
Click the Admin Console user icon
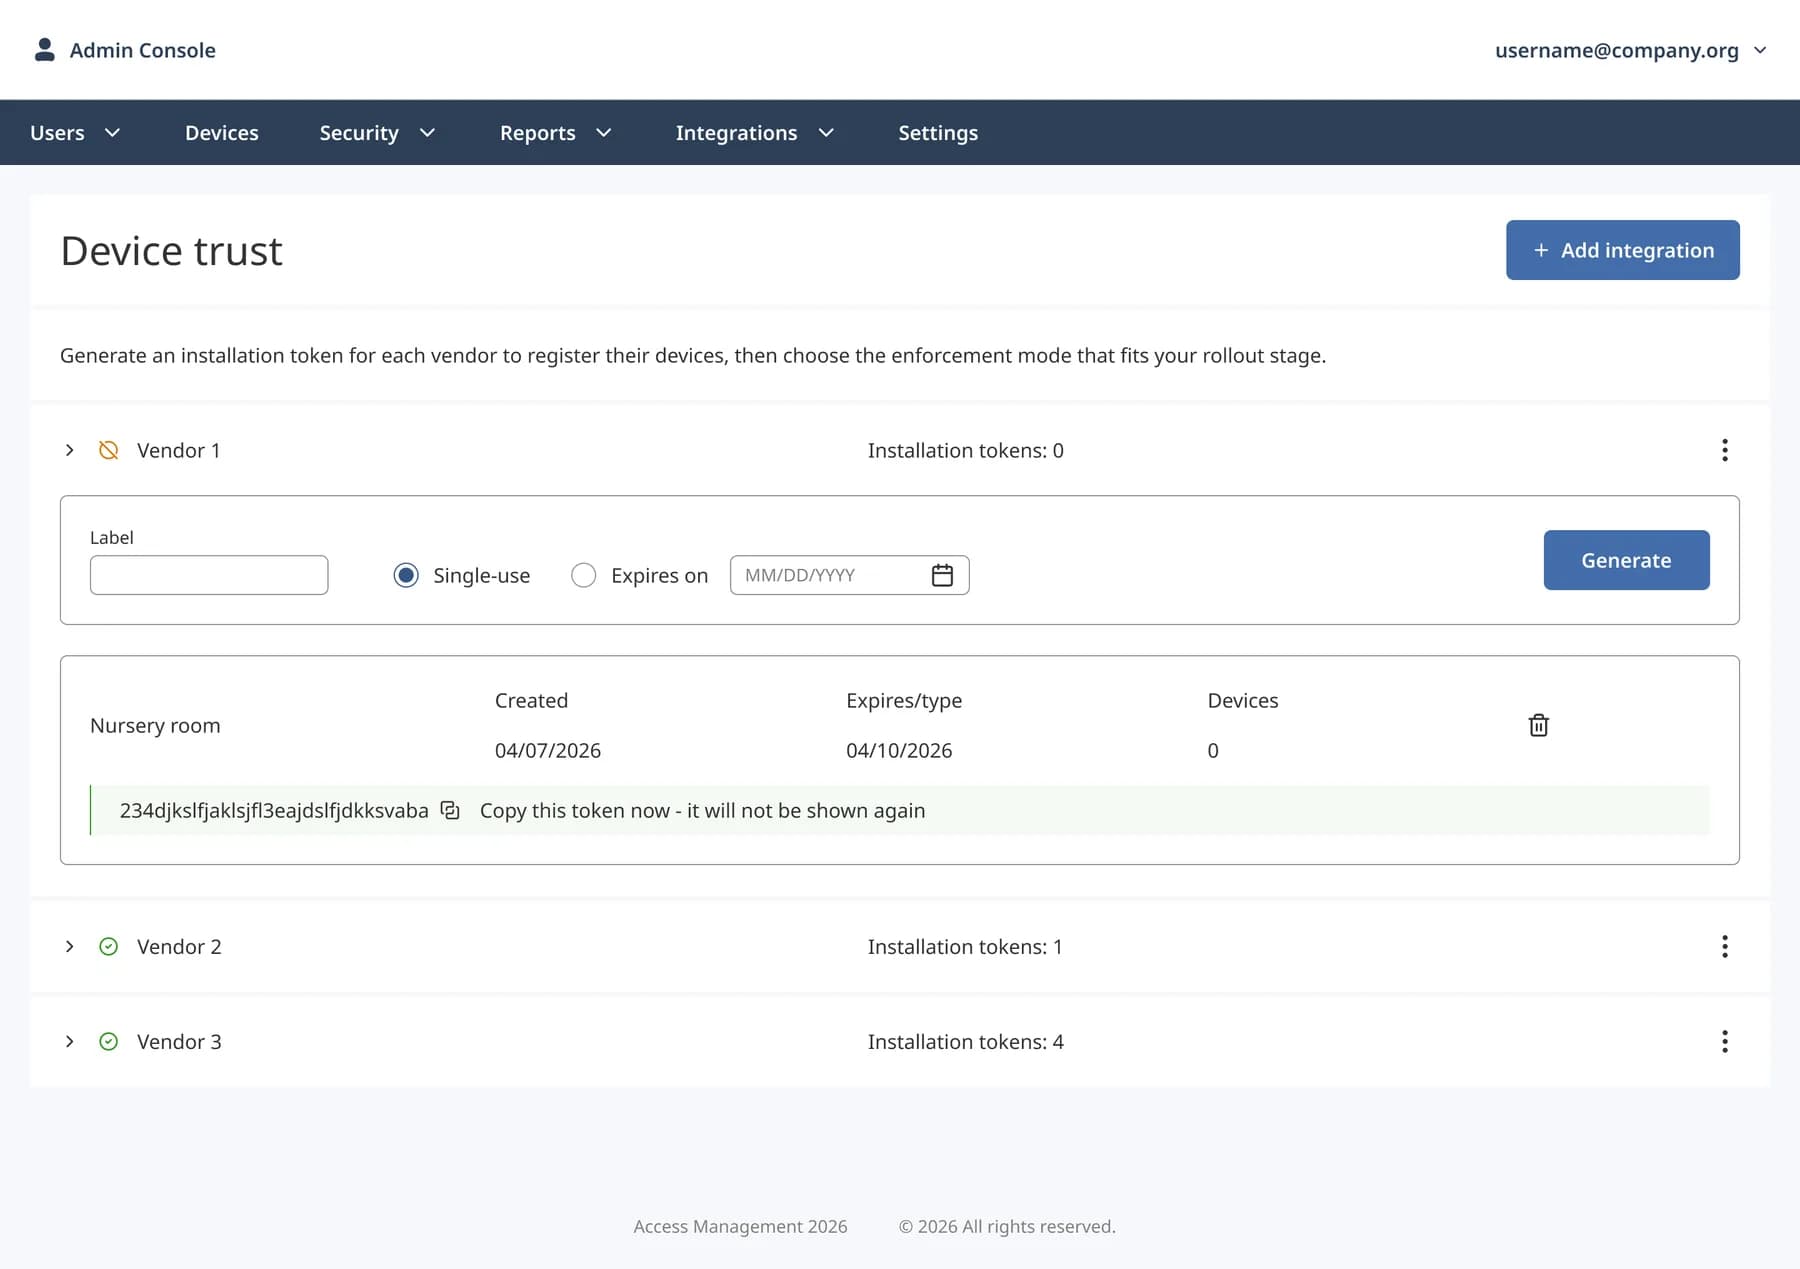(44, 50)
